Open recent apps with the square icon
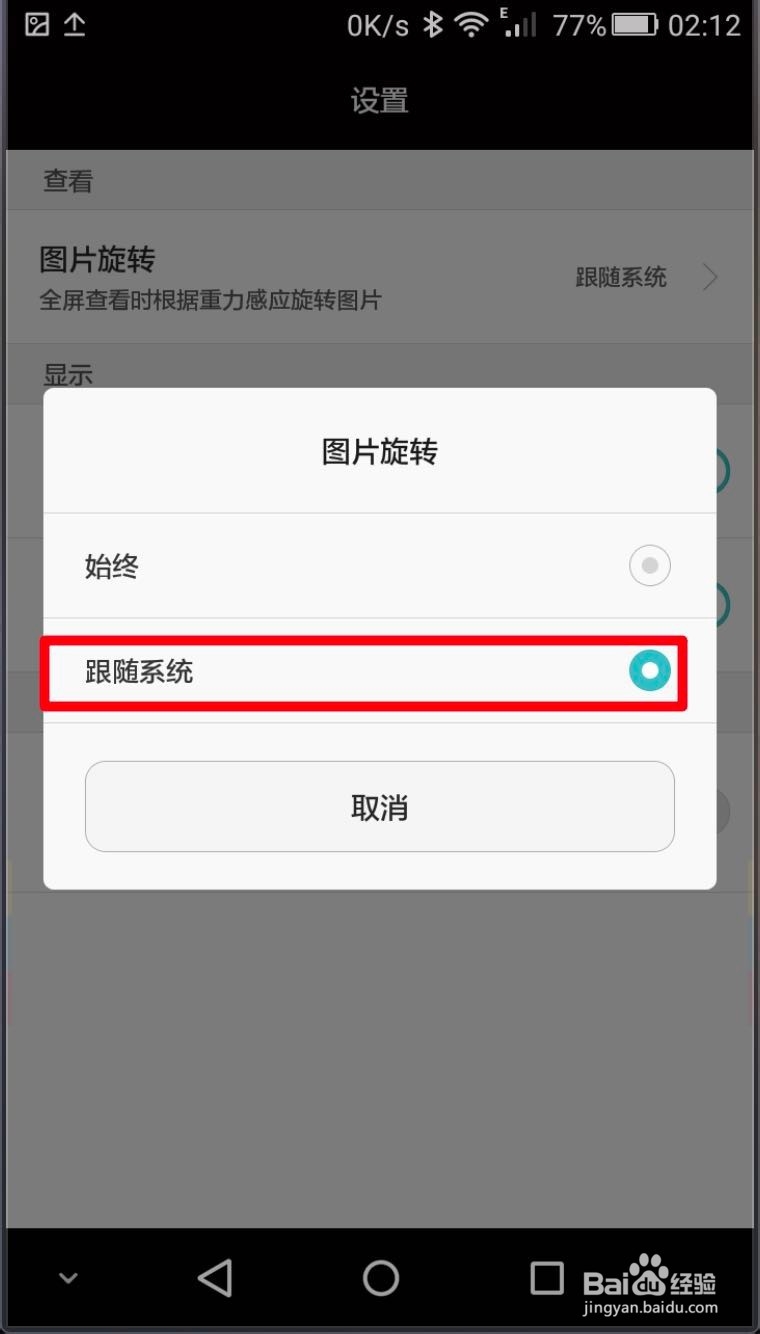Screen dimensions: 760x1334 (x=547, y=1277)
